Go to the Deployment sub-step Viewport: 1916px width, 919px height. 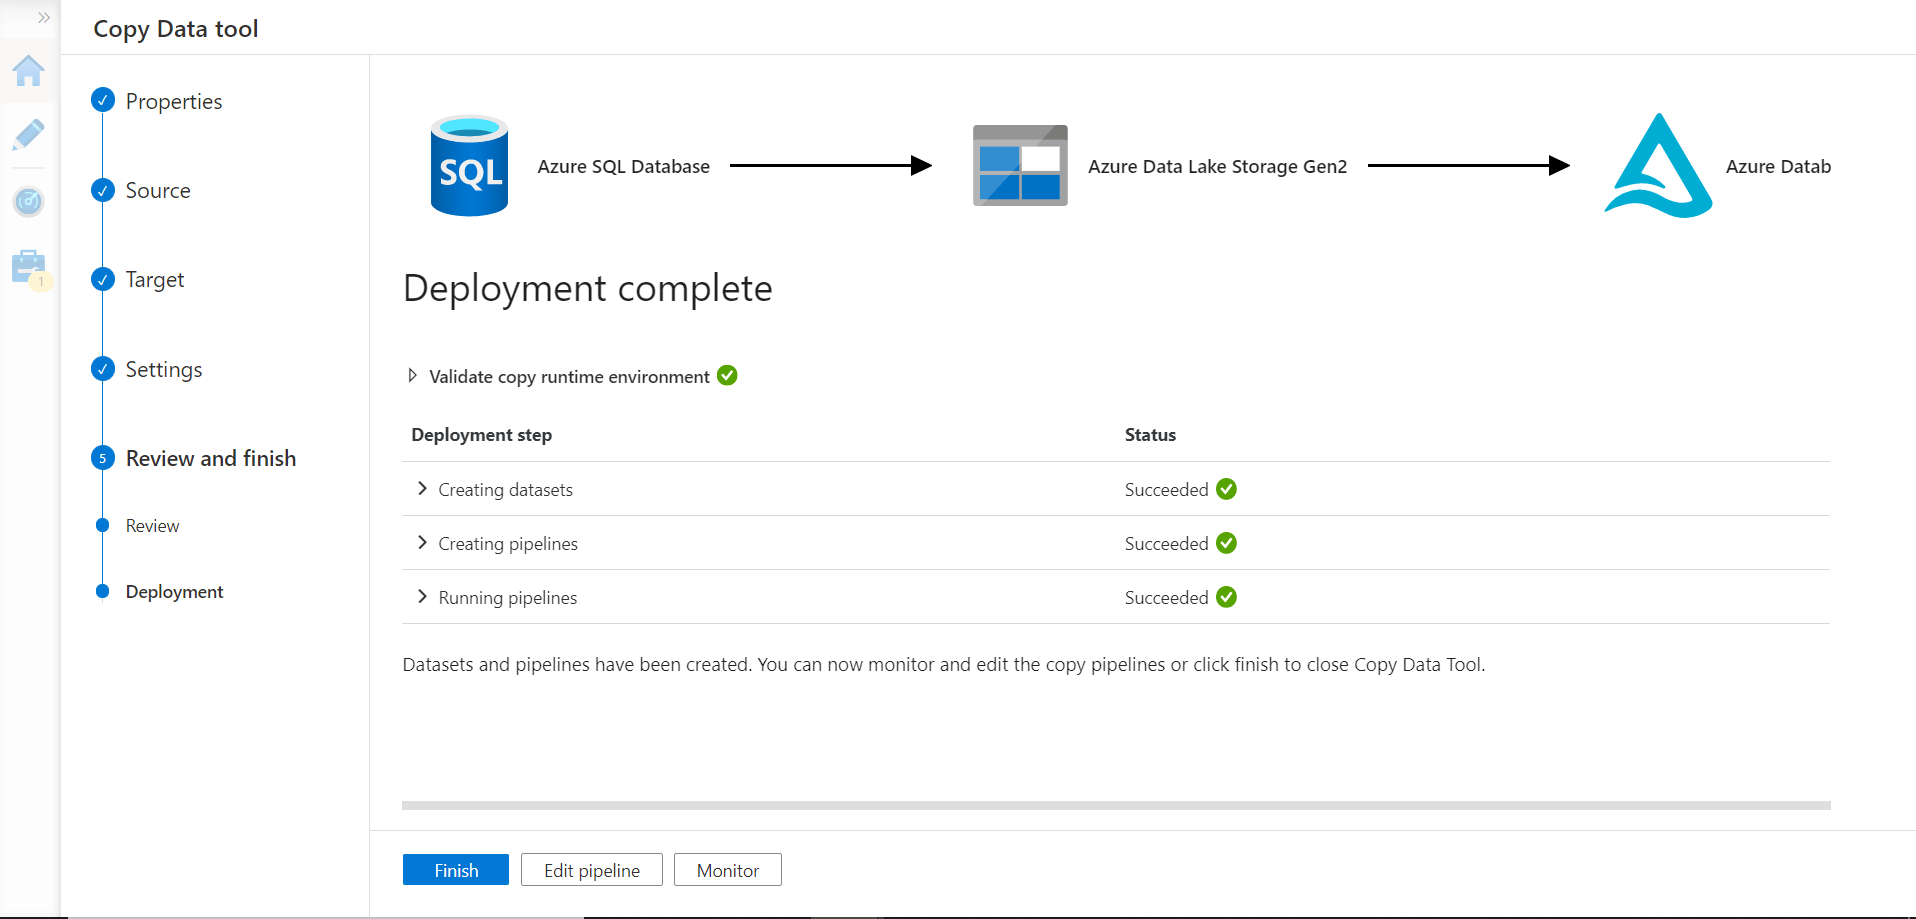[x=174, y=591]
